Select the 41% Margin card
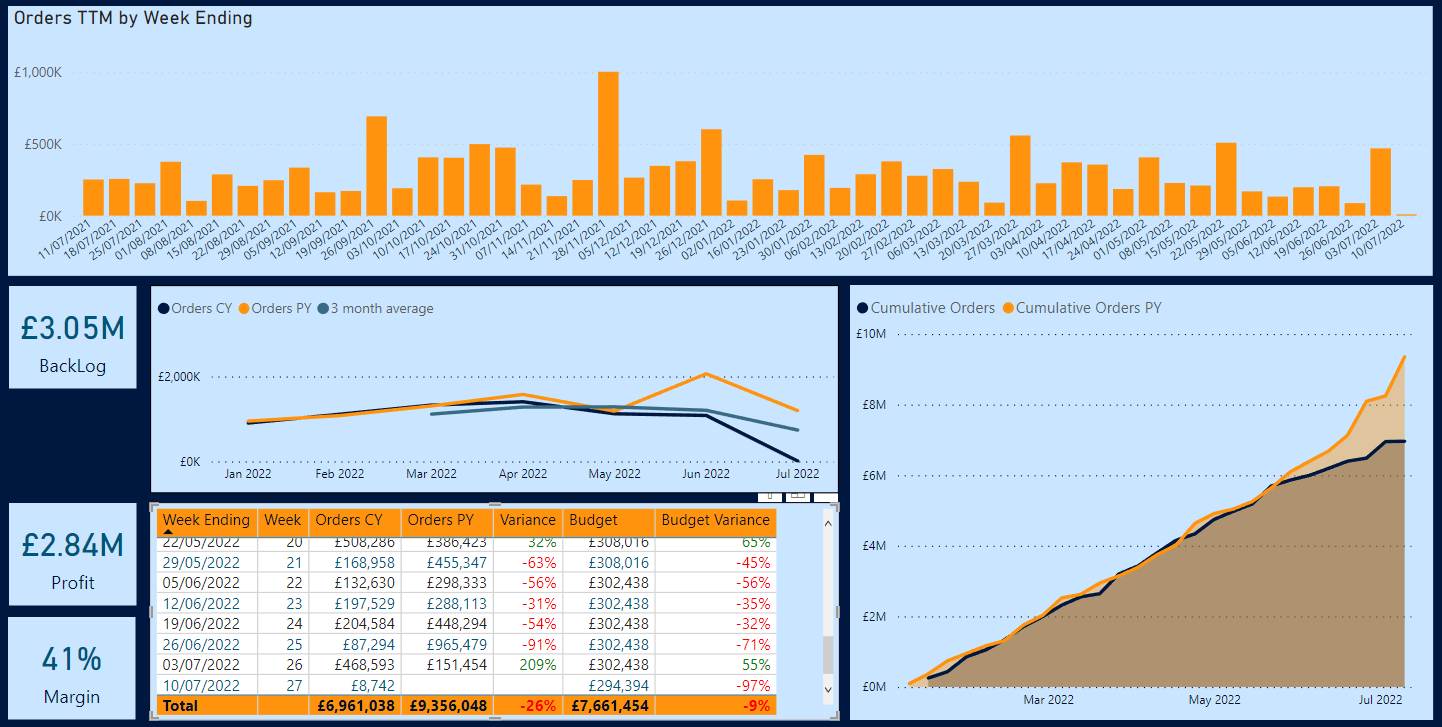Screen dimensions: 1442x727 (x=72, y=668)
